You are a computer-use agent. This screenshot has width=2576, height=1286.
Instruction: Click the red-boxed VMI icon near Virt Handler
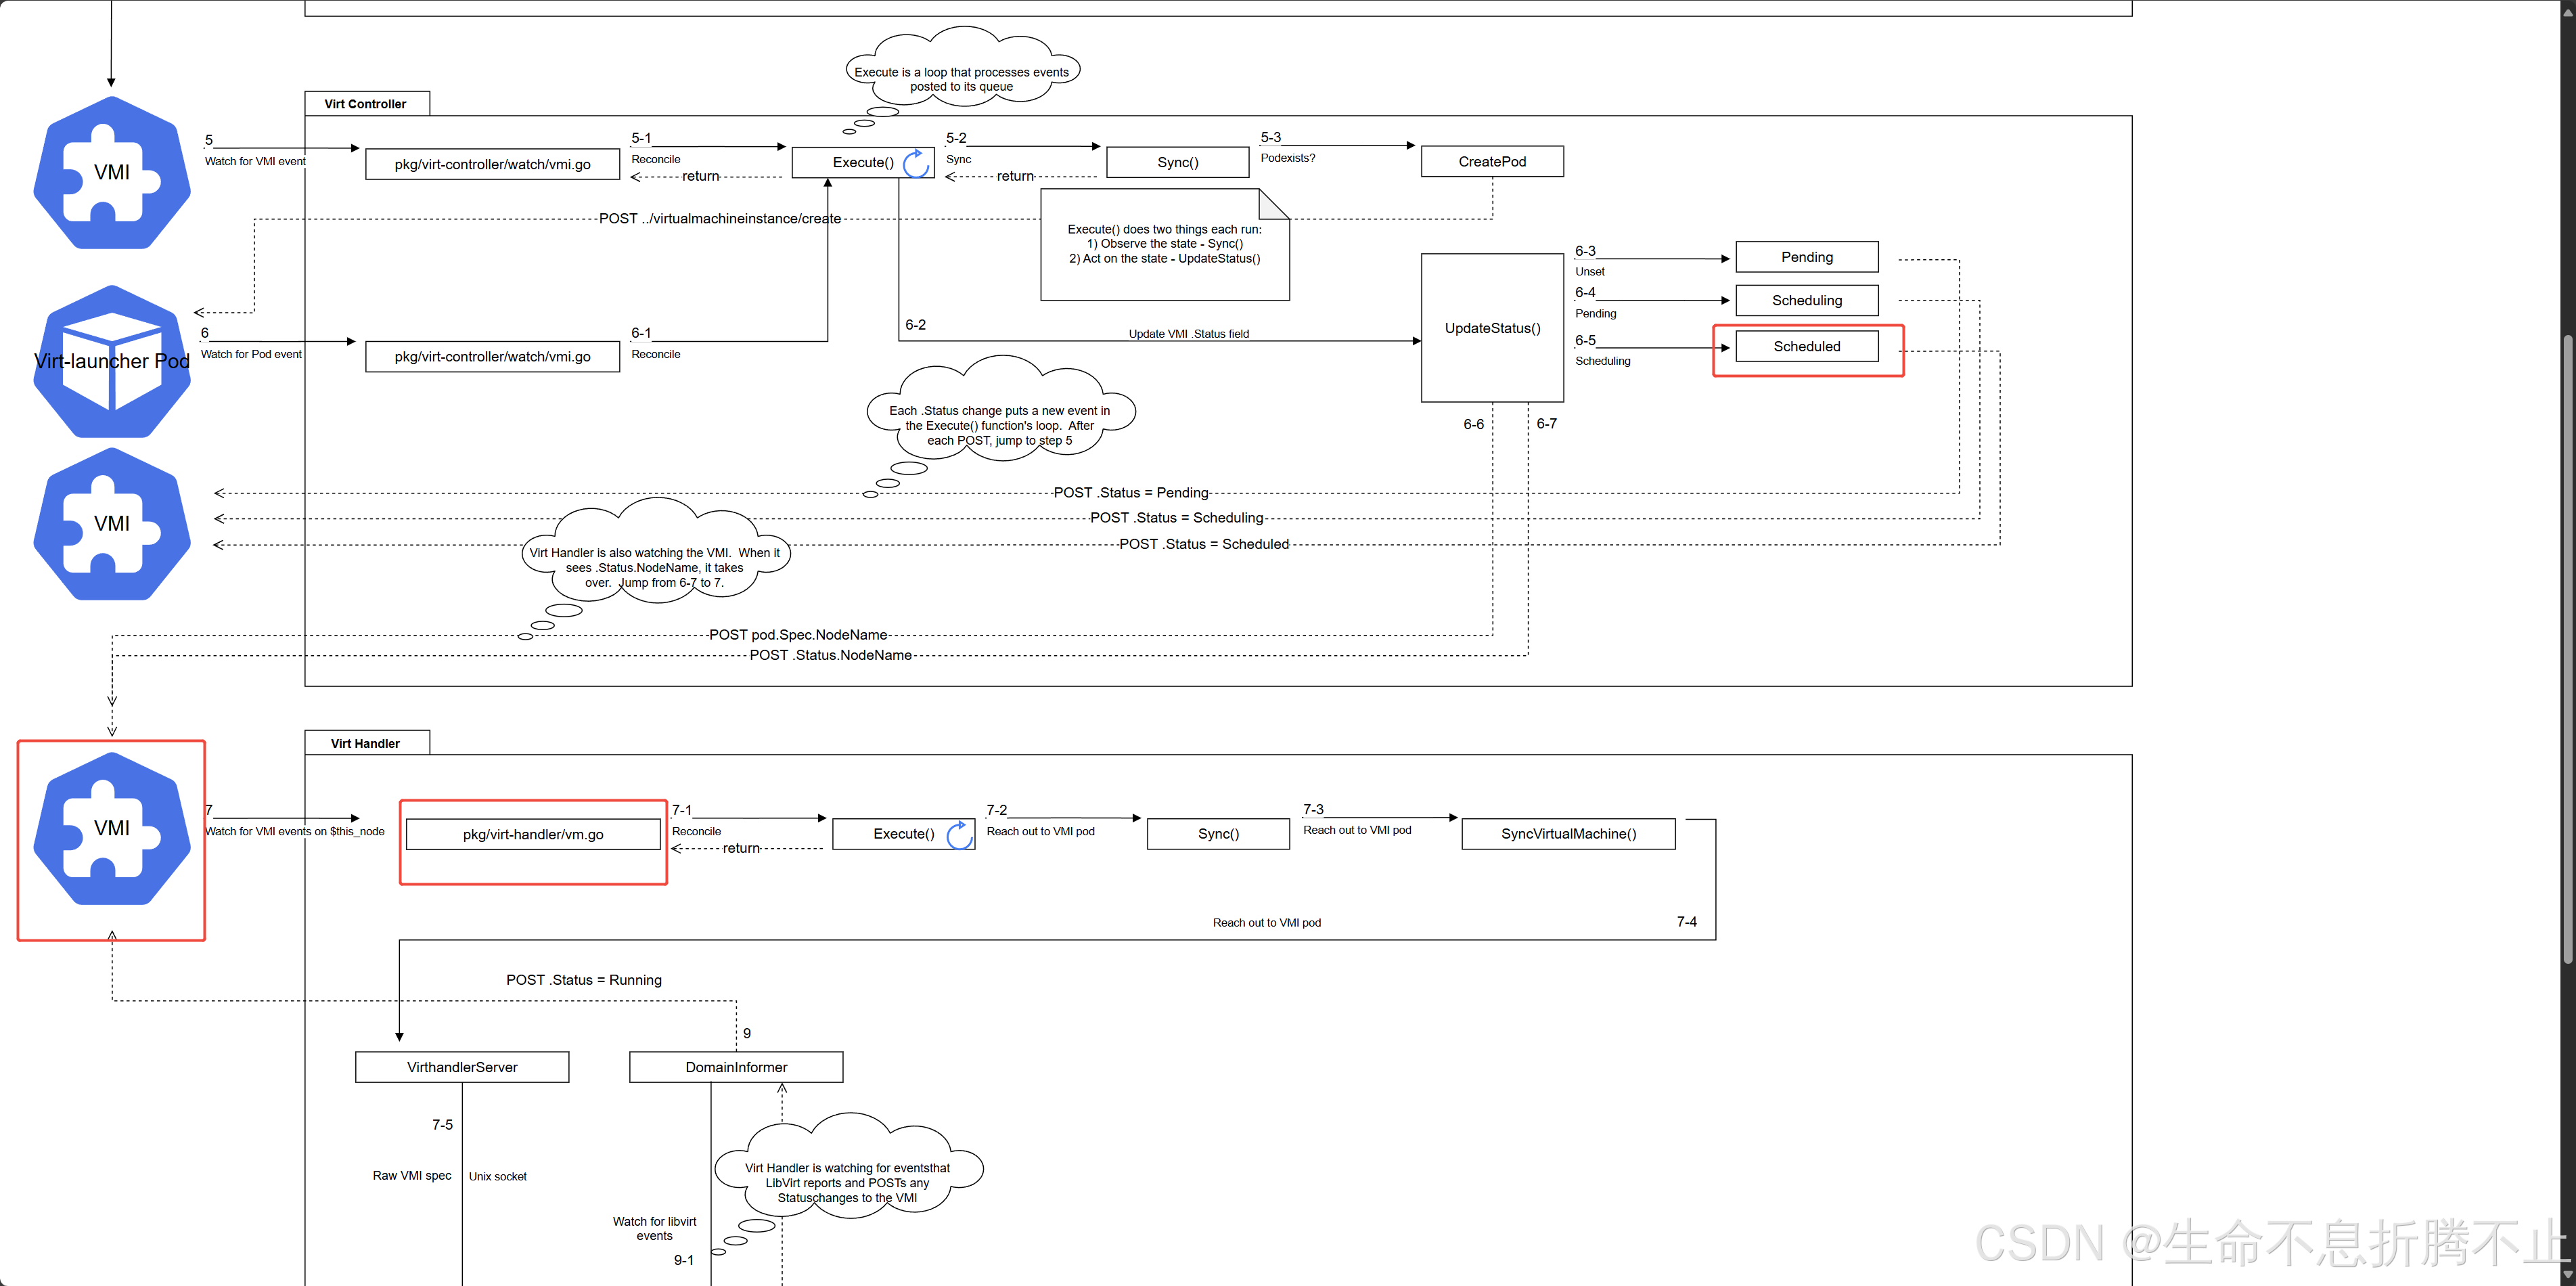point(111,829)
